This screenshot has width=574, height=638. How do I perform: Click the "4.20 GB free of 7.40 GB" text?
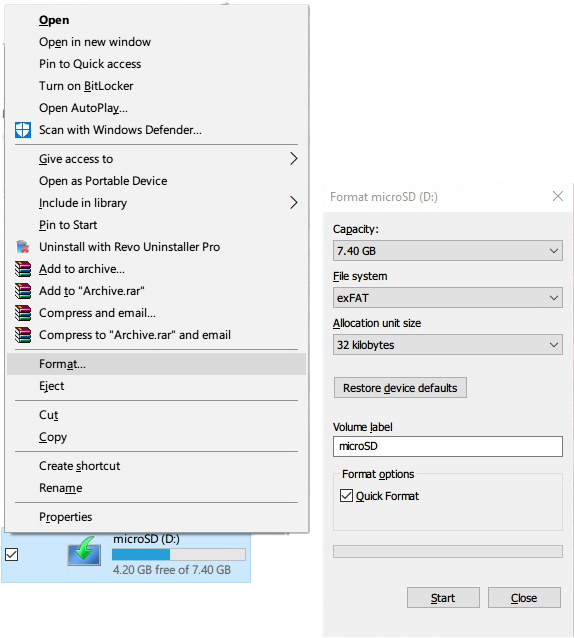click(172, 570)
